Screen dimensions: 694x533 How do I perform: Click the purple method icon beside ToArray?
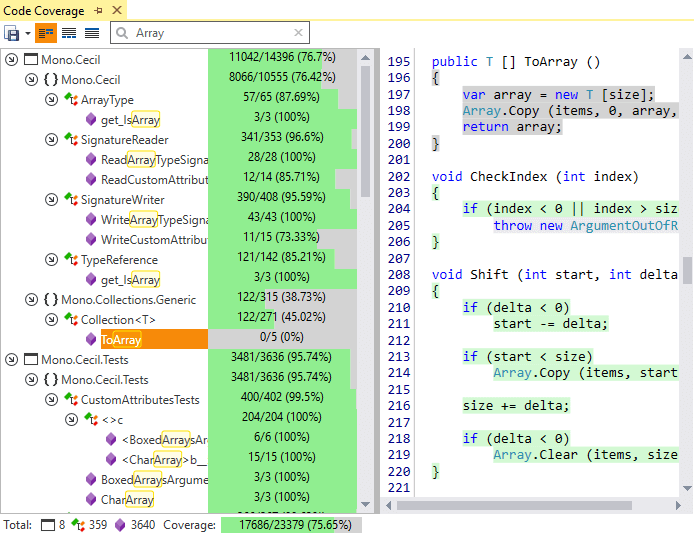click(x=91, y=340)
